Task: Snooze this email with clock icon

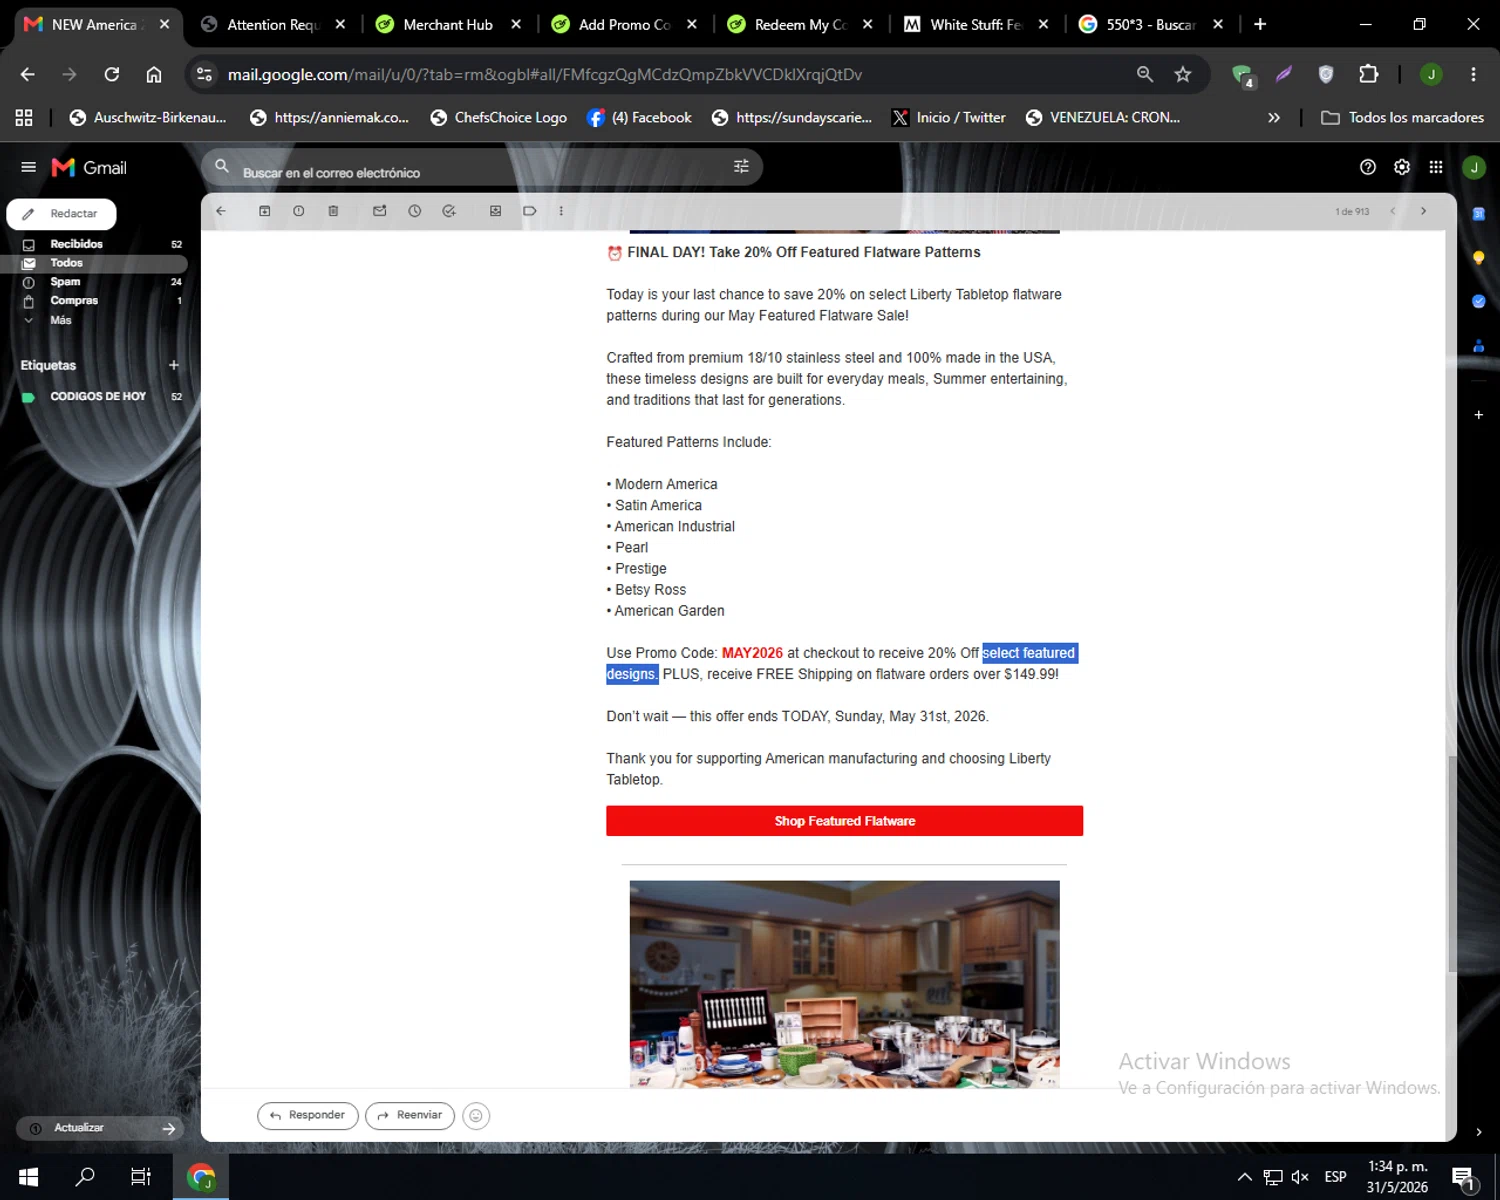Action: (x=415, y=211)
